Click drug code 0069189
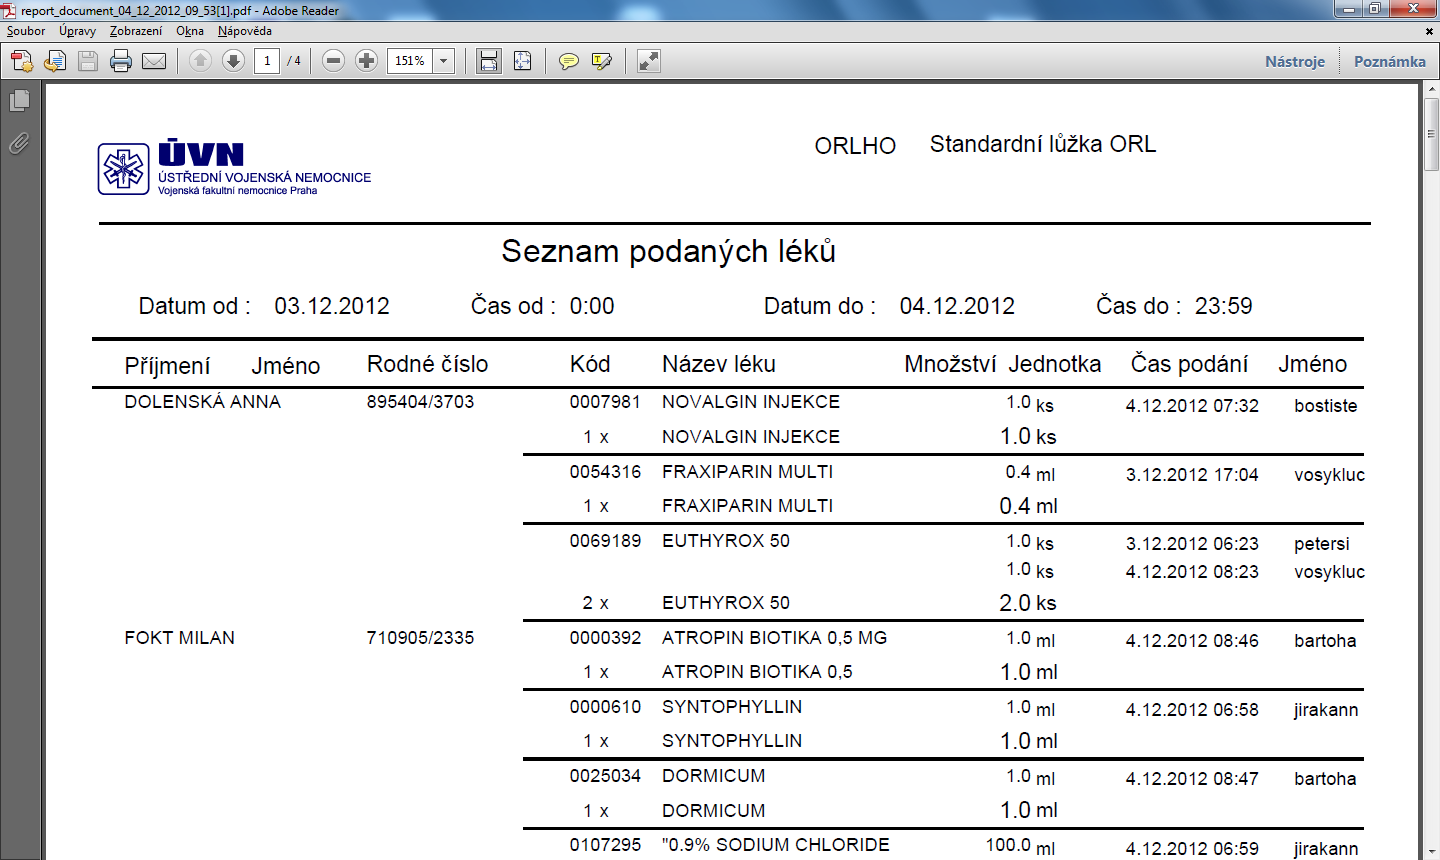1440x860 pixels. click(605, 541)
